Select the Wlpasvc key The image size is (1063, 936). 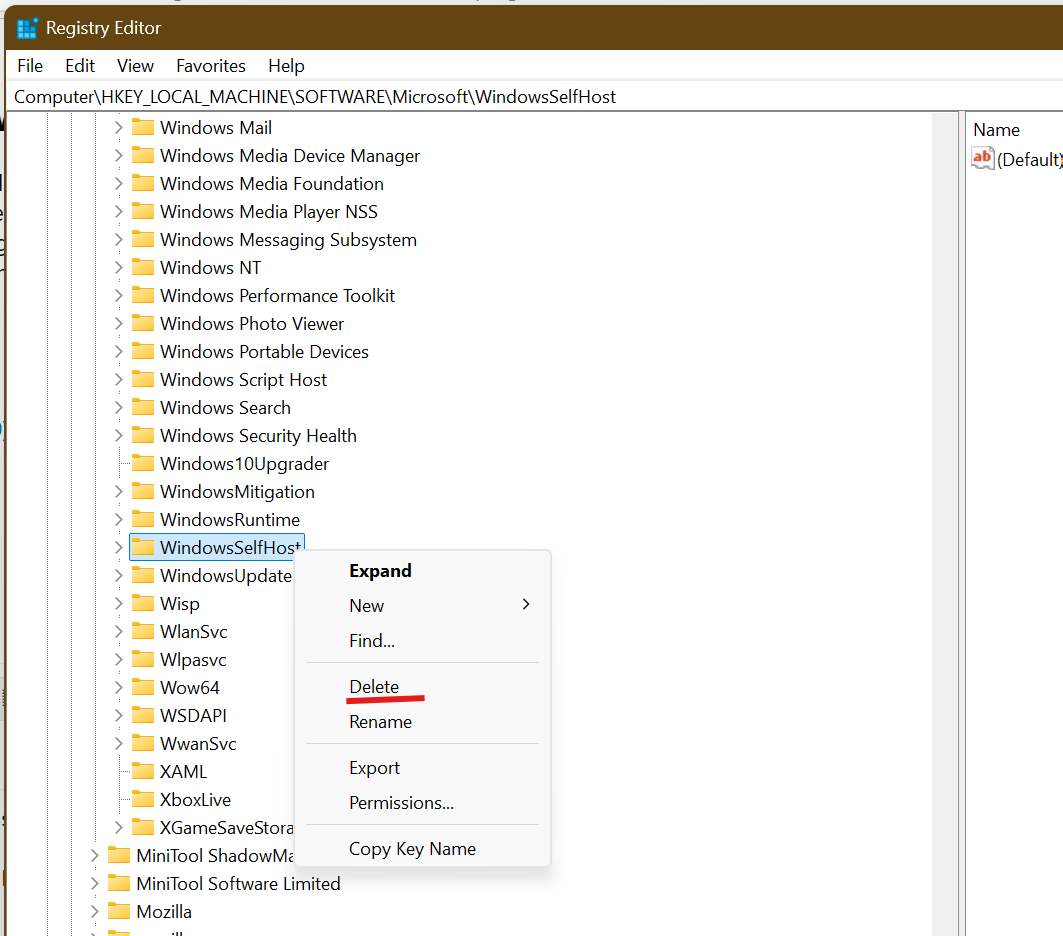[x=193, y=659]
